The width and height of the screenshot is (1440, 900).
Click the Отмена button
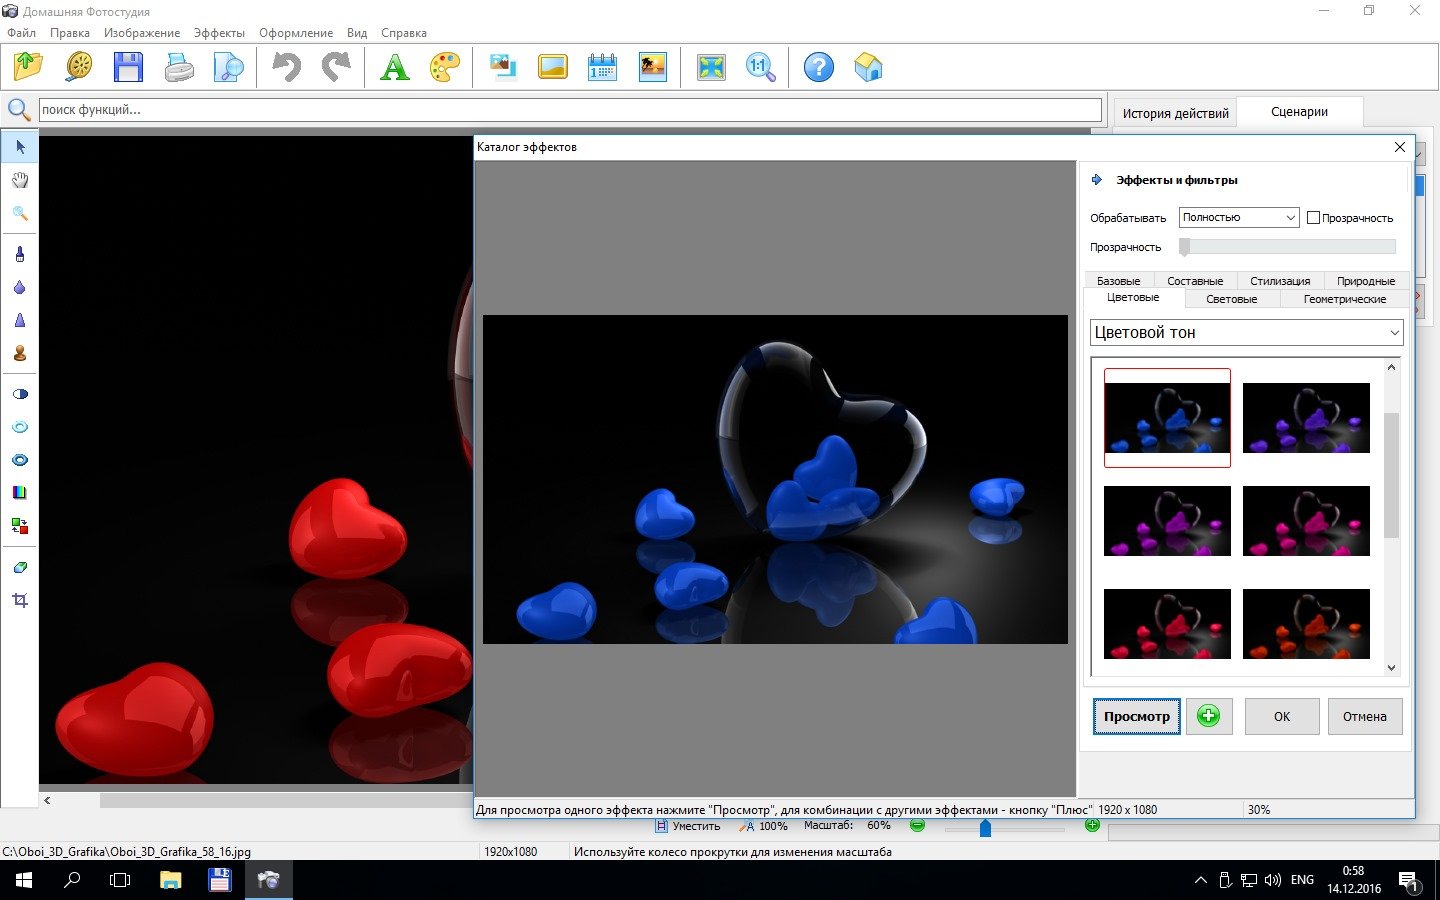[1364, 716]
